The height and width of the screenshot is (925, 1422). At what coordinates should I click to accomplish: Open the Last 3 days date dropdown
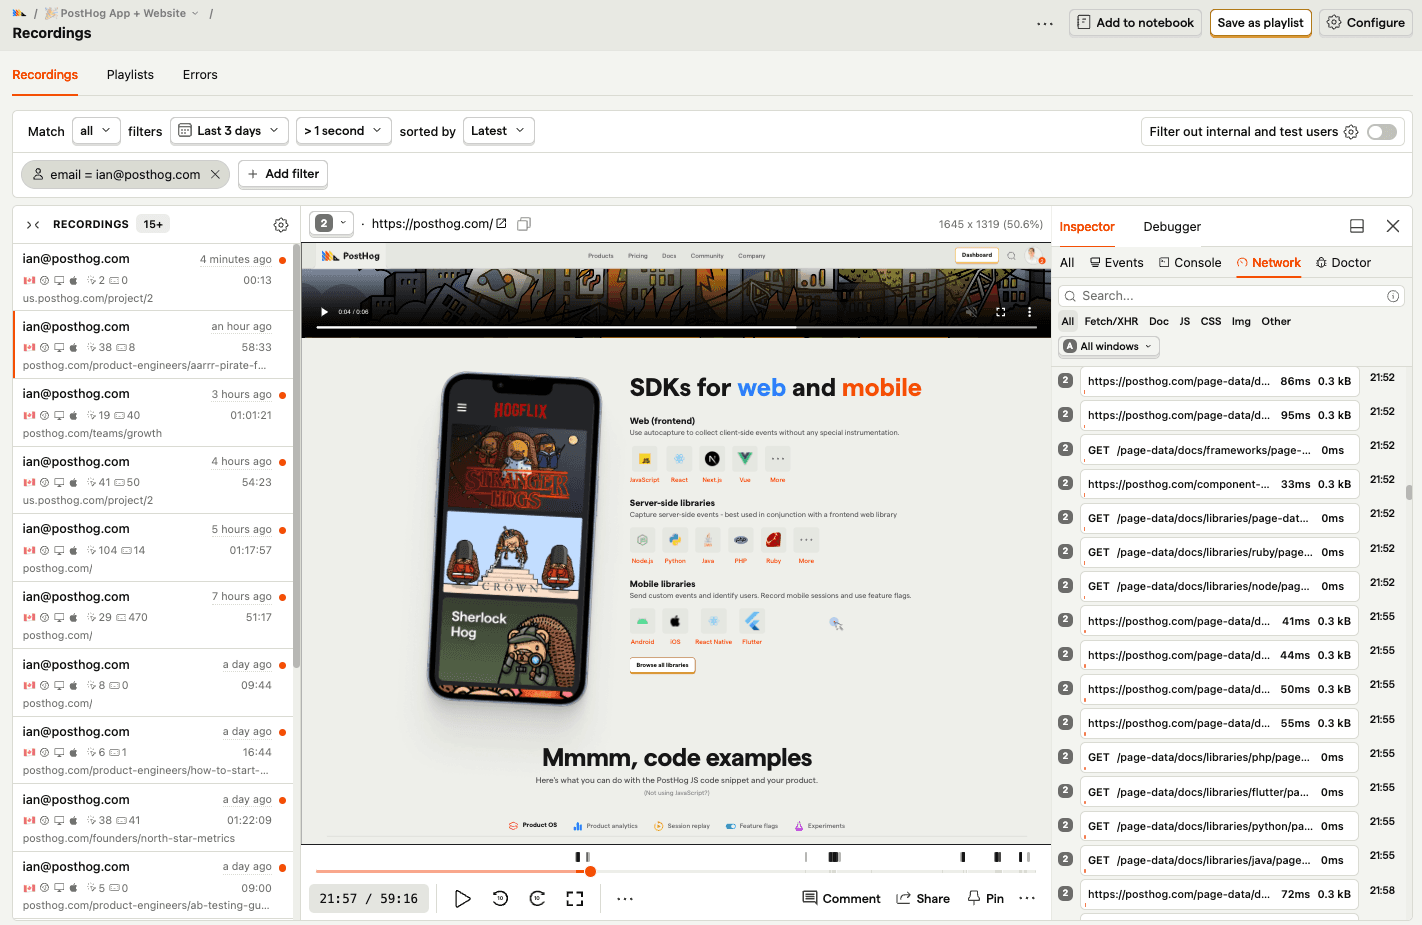(229, 131)
